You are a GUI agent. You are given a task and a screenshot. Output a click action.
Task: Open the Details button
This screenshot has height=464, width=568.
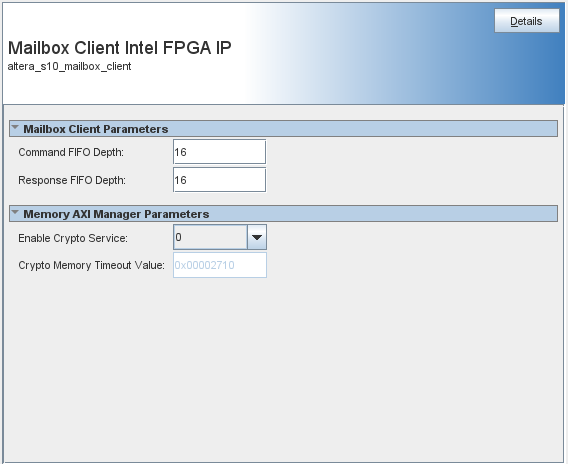[527, 21]
